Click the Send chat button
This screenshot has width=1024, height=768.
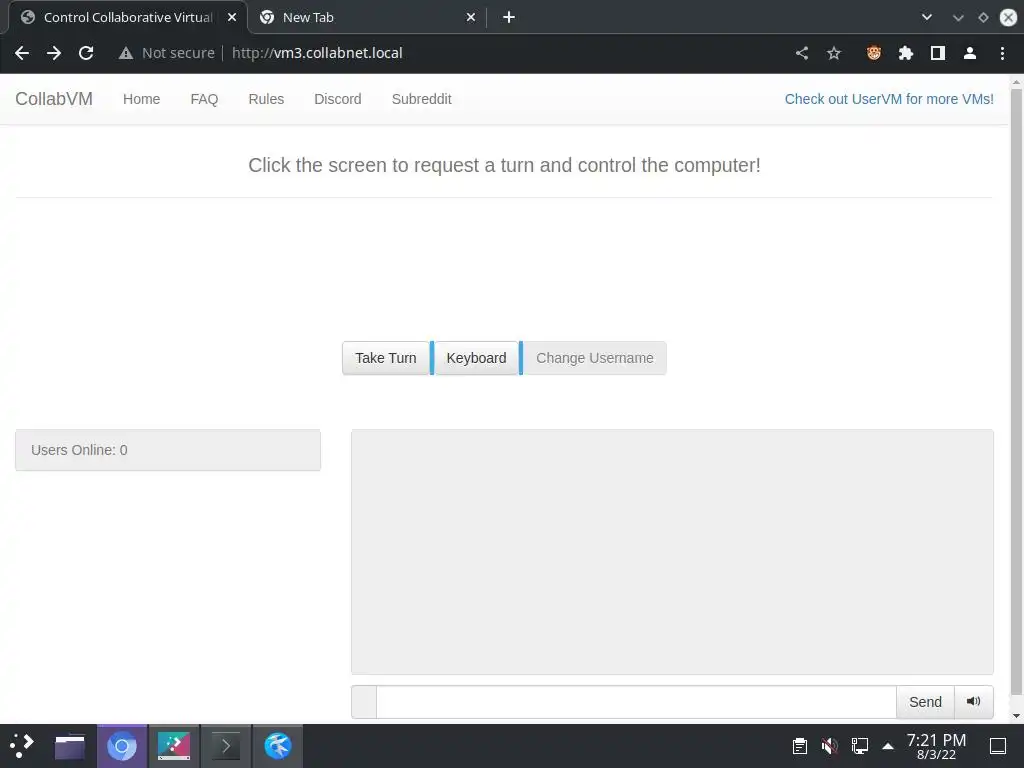(925, 702)
